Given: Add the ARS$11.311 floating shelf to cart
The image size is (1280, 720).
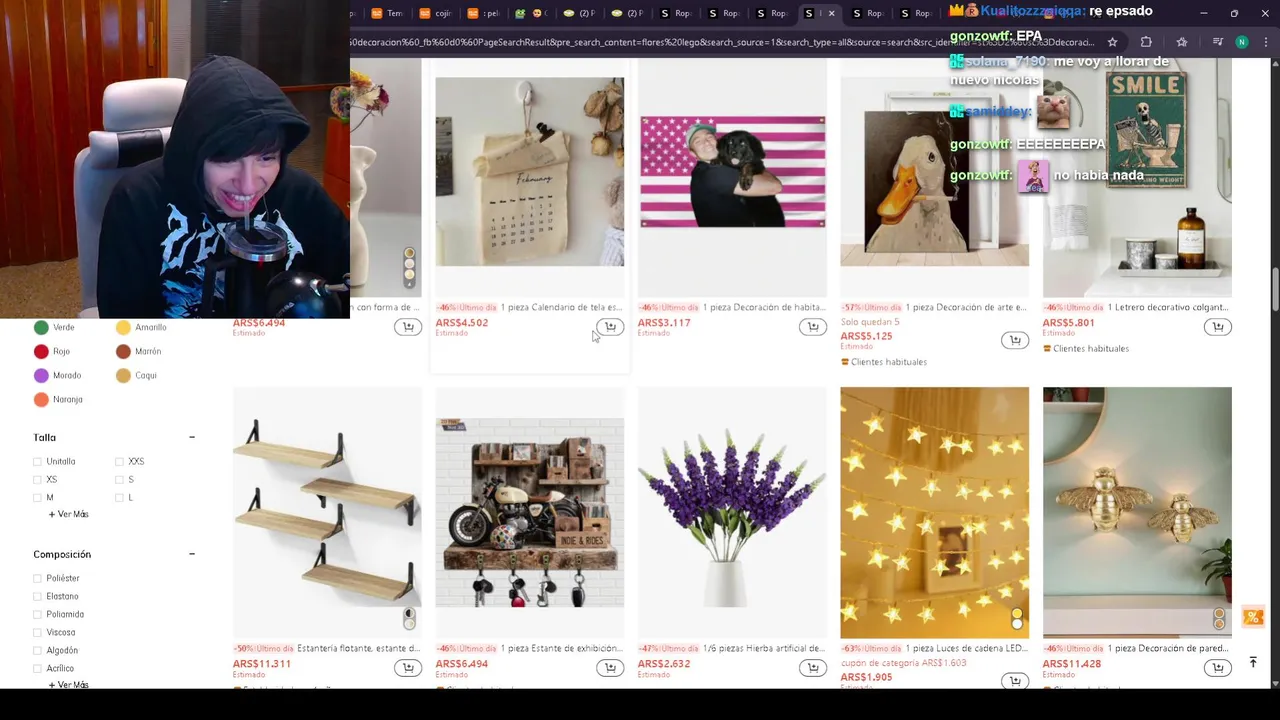Looking at the screenshot, I should pos(408,668).
